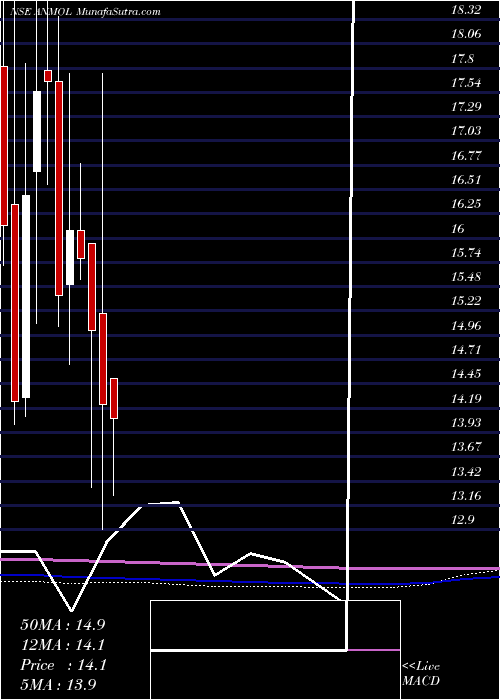Click the 13.93 price axis label

coord(466,423)
